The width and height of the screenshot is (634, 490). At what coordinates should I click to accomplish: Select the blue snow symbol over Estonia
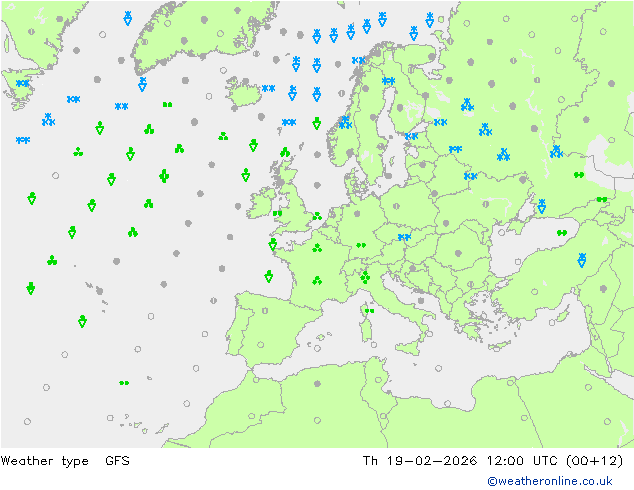pos(412,136)
